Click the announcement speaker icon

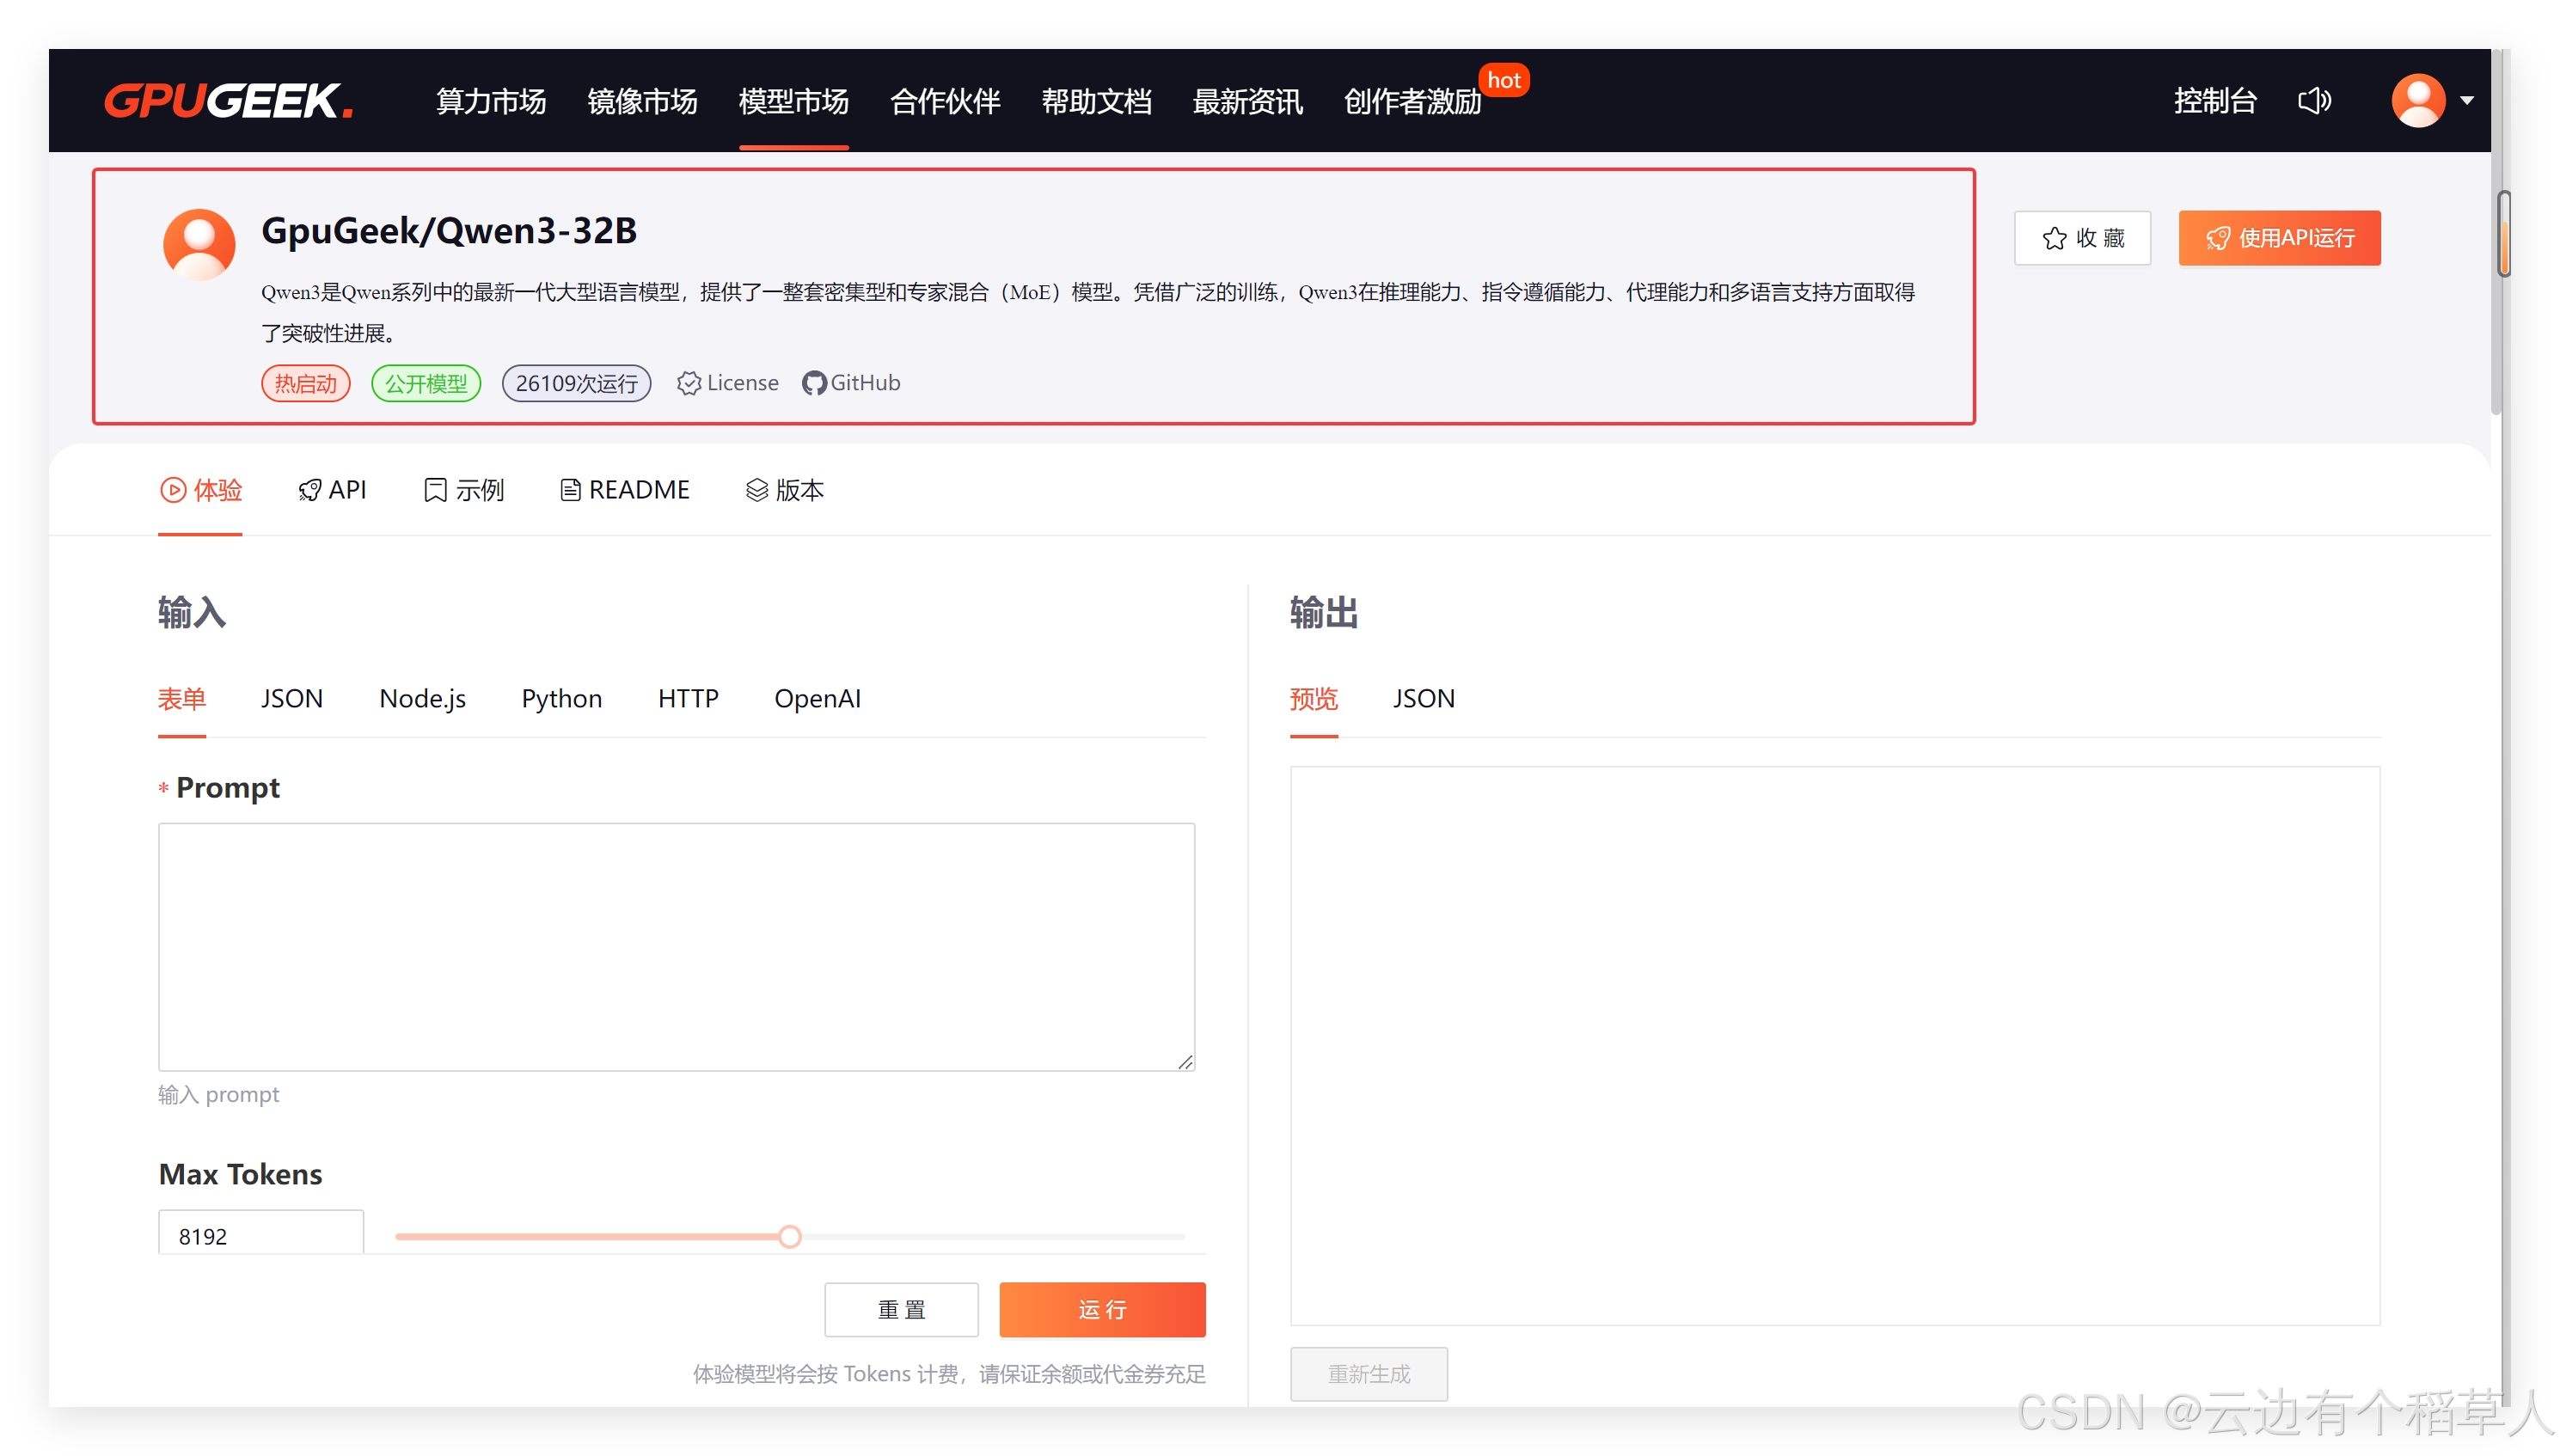2314,101
